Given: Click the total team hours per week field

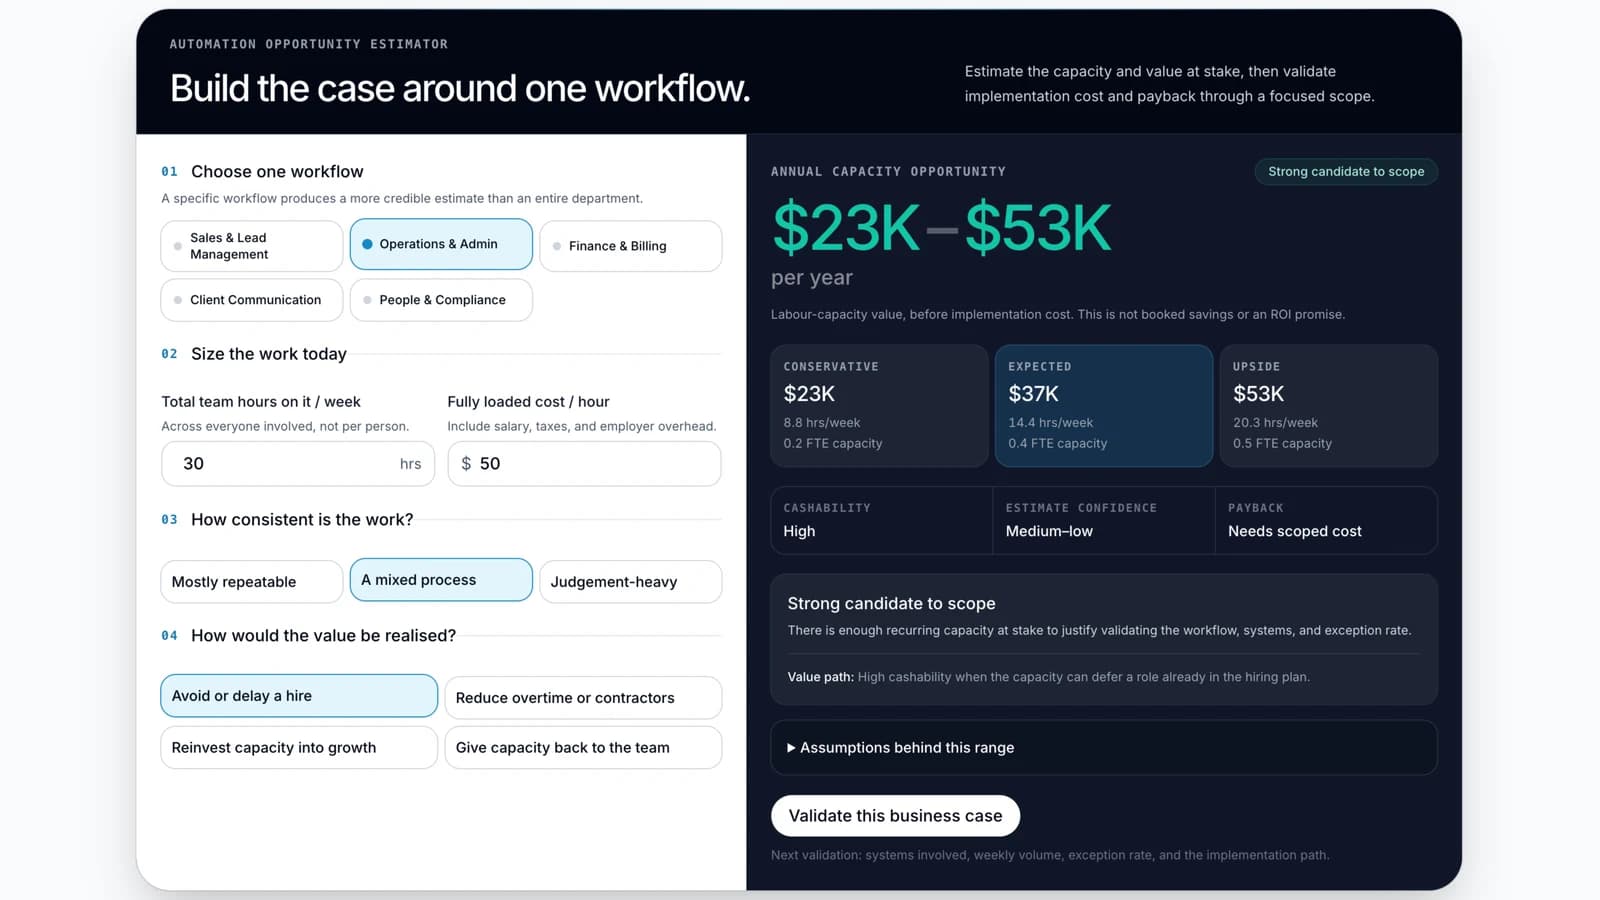Looking at the screenshot, I should (x=298, y=464).
